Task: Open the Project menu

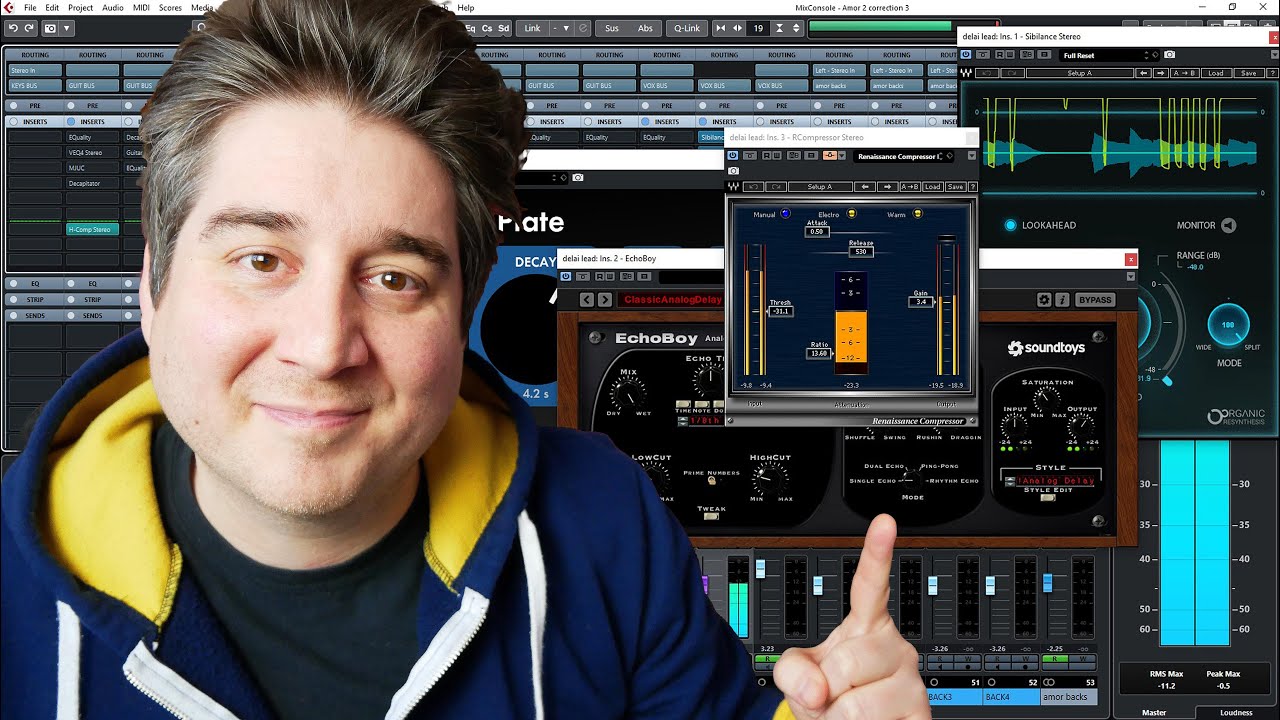Action: pos(80,7)
